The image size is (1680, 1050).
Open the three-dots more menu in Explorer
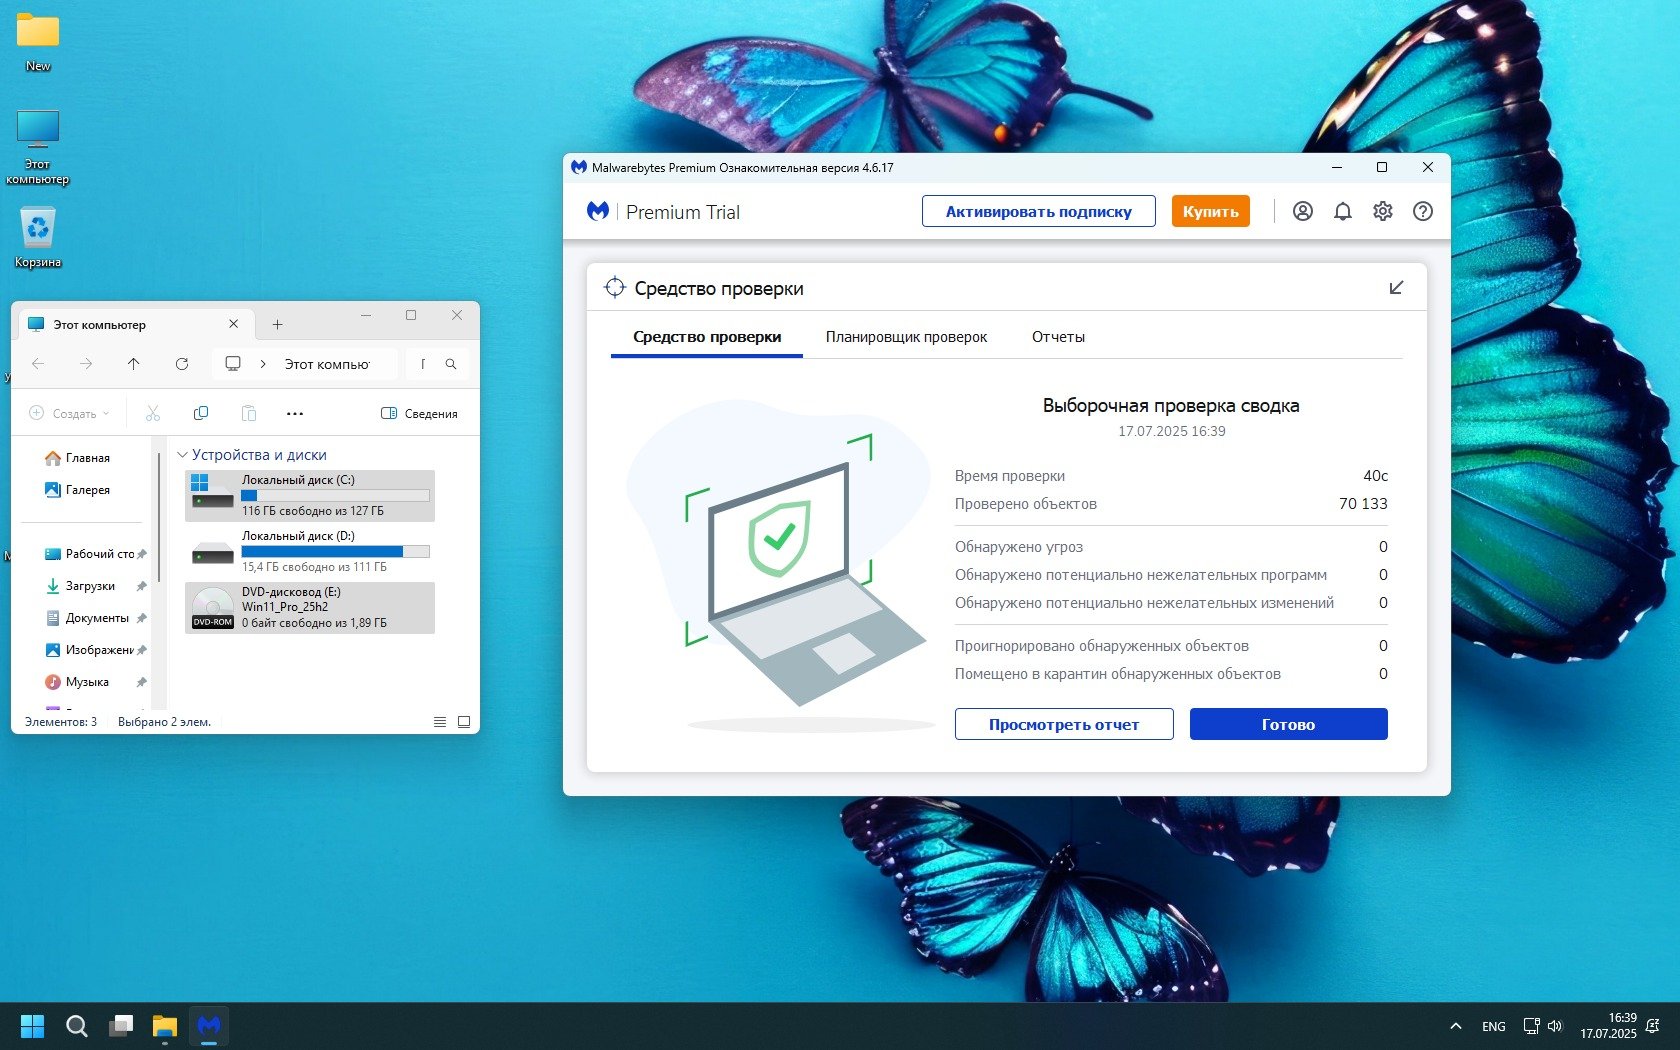(295, 413)
